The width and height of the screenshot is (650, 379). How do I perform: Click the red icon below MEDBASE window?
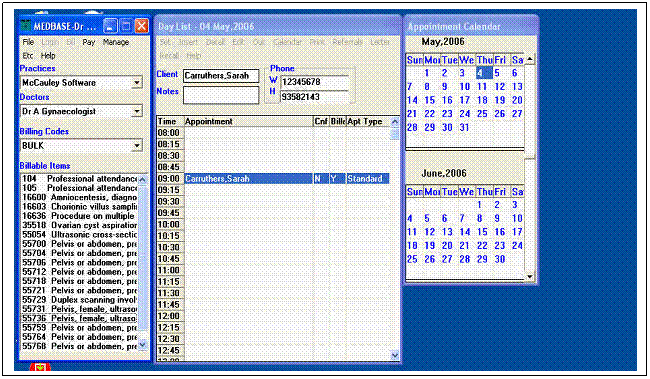point(40,367)
